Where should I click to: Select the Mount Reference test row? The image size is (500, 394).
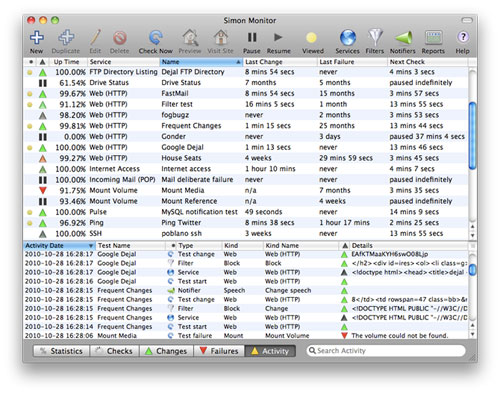coord(246,201)
